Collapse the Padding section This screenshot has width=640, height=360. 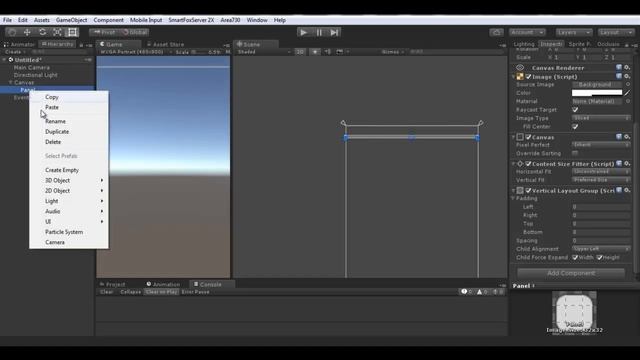[x=513, y=198]
